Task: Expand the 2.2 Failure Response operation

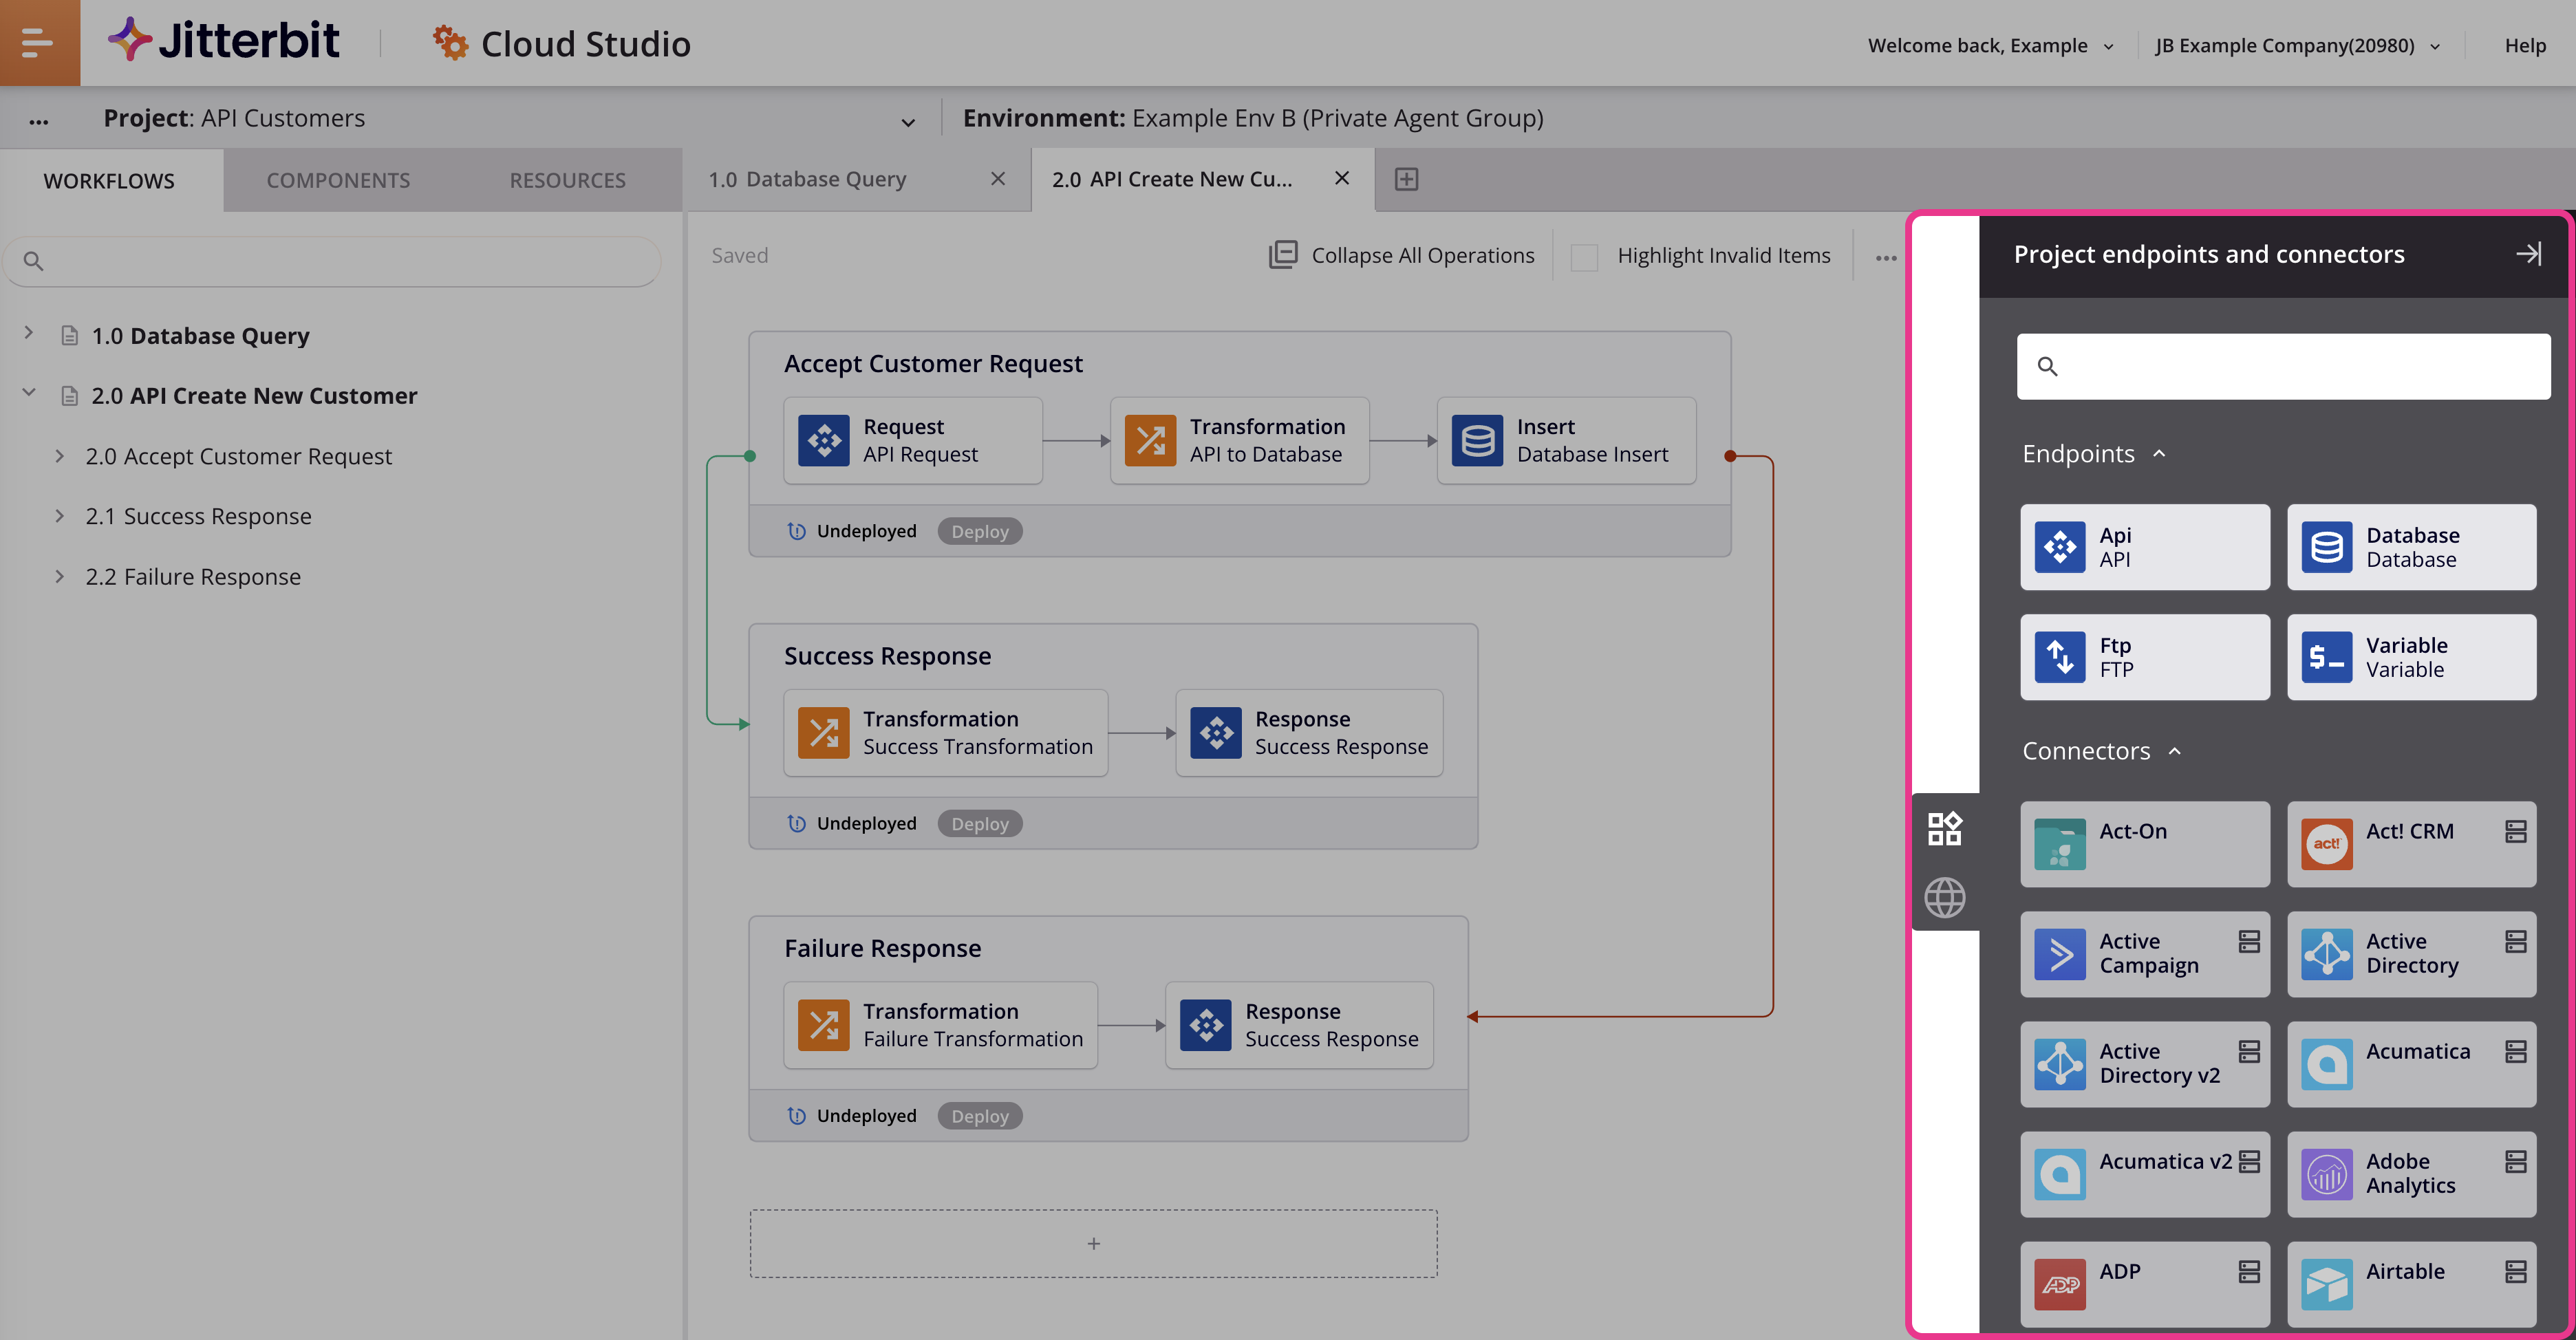Action: click(61, 574)
